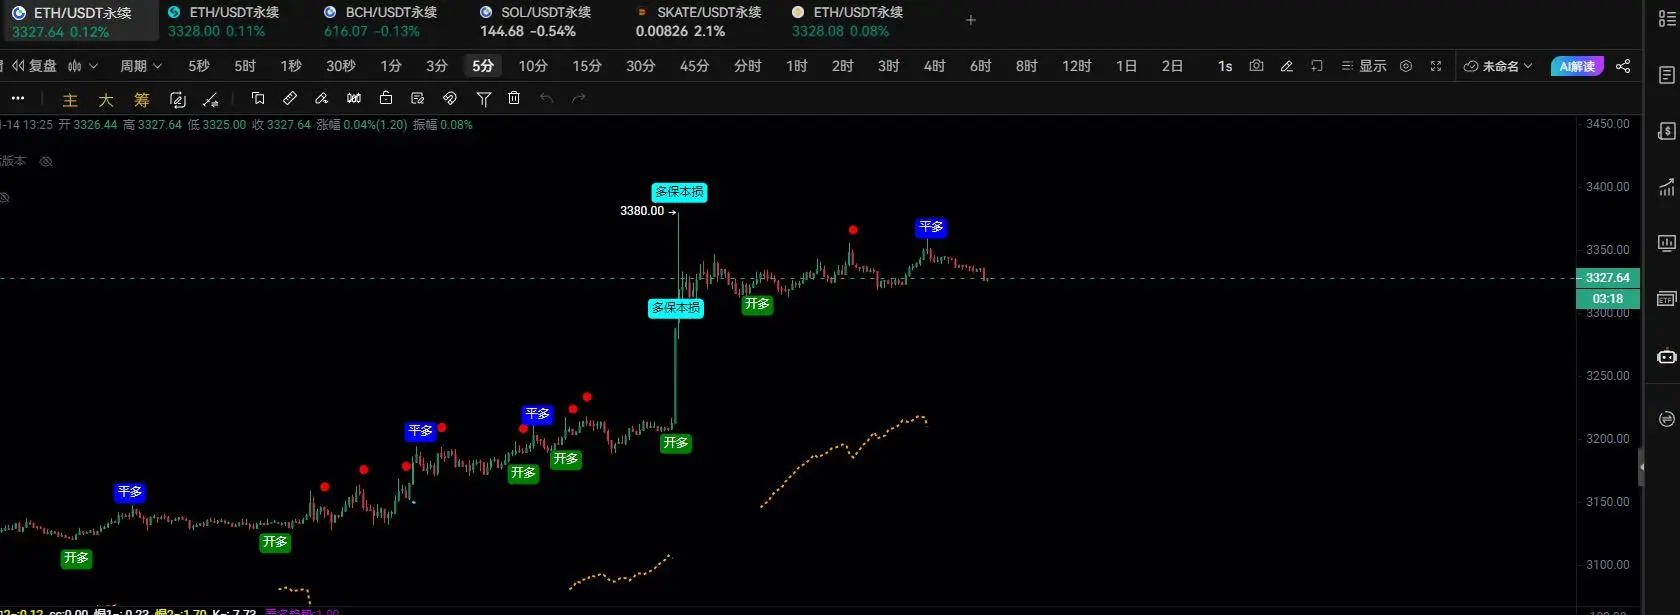The width and height of the screenshot is (1680, 615).
Task: Open the monitor chart icon in right sidebar
Action: 1667,243
